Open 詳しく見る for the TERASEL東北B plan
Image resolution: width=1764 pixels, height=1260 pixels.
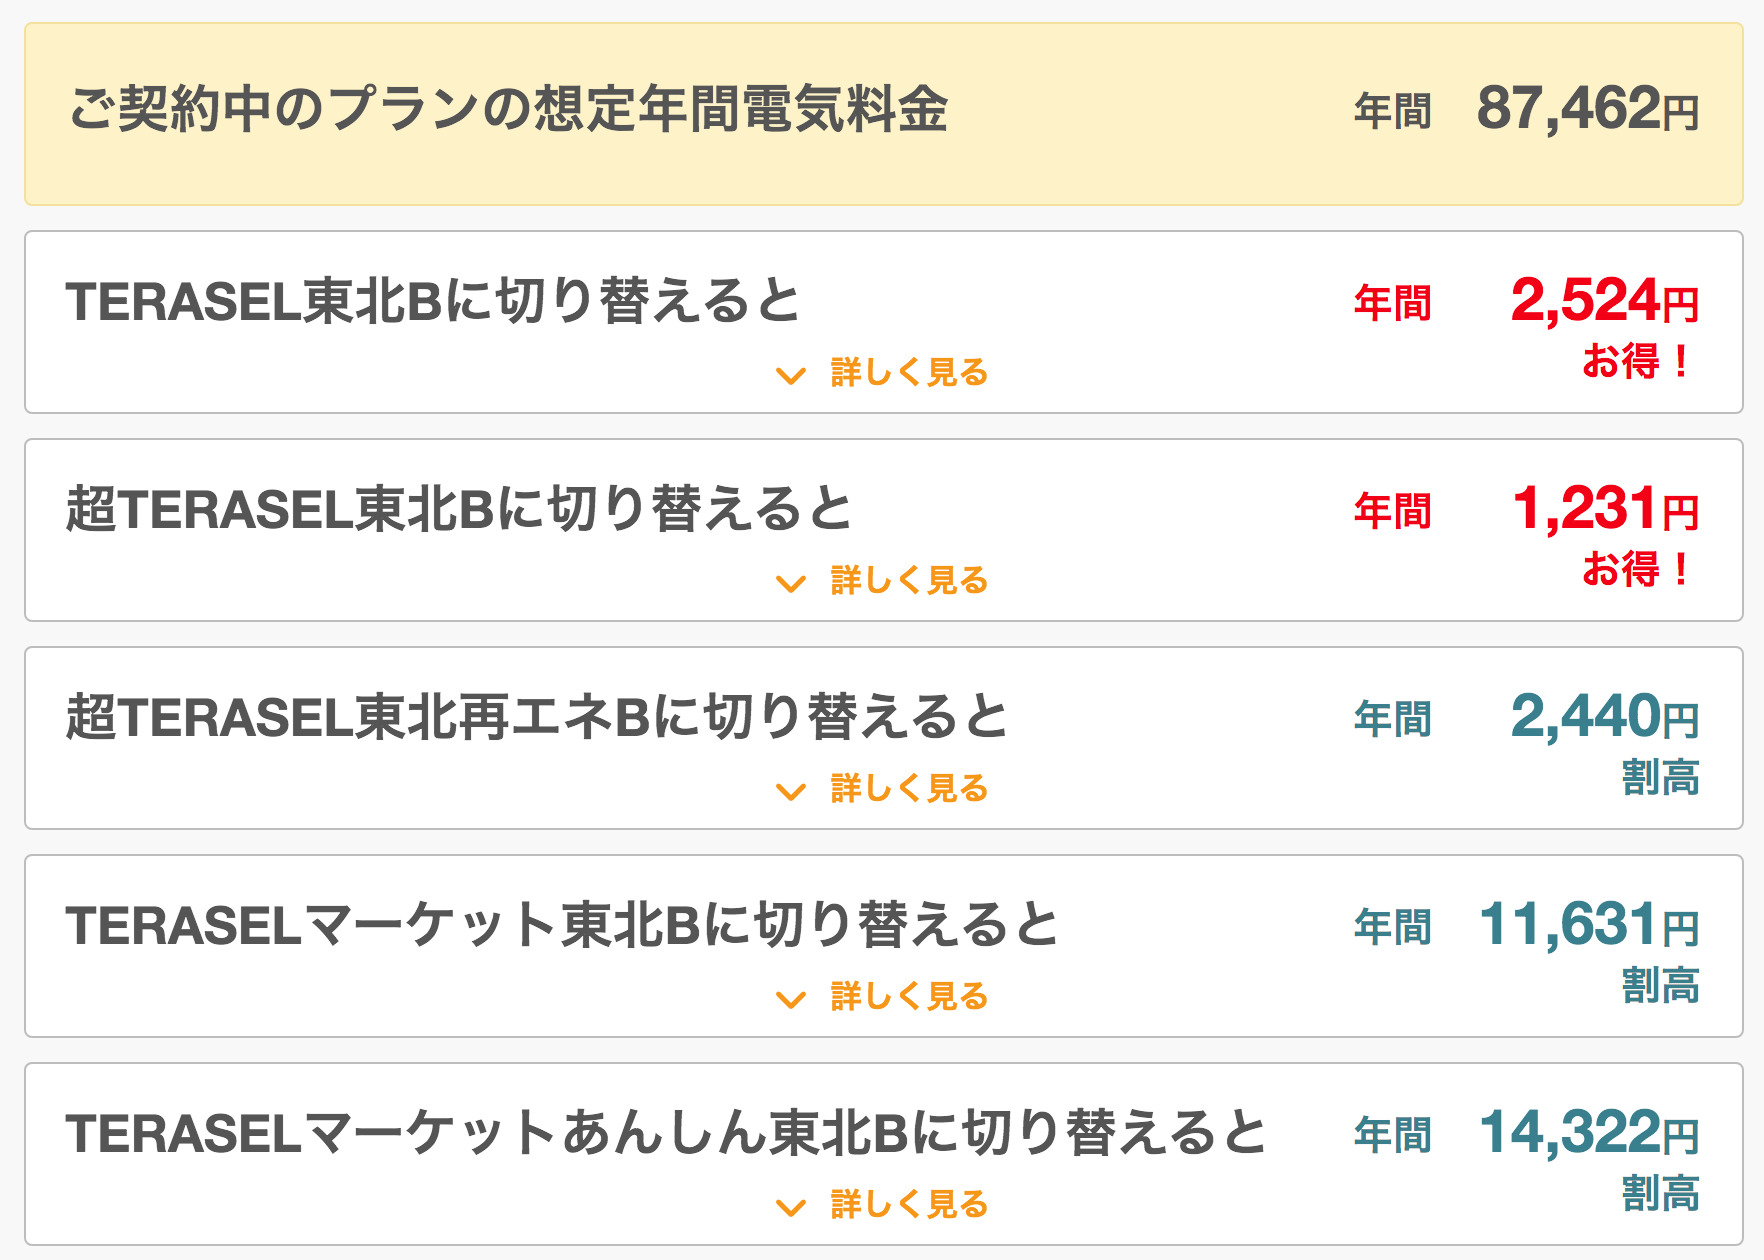click(908, 373)
